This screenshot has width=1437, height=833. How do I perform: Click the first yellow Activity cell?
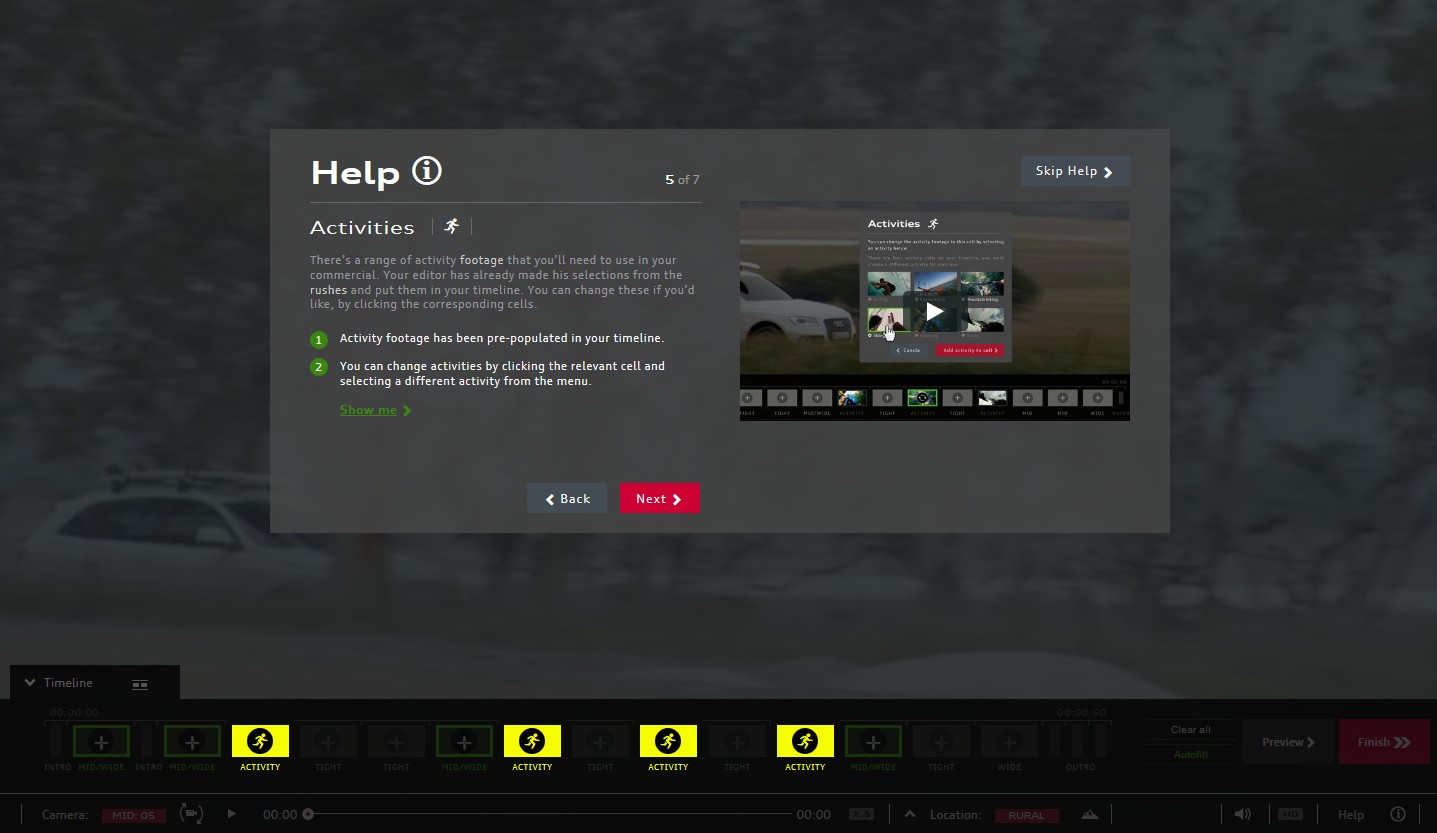[260, 741]
